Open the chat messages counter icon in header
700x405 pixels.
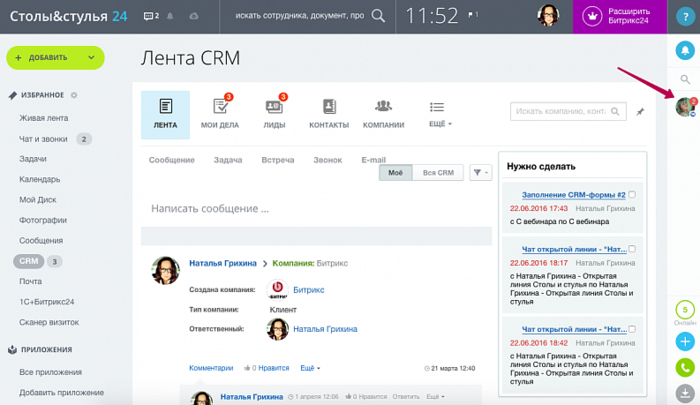pyautogui.click(x=151, y=16)
